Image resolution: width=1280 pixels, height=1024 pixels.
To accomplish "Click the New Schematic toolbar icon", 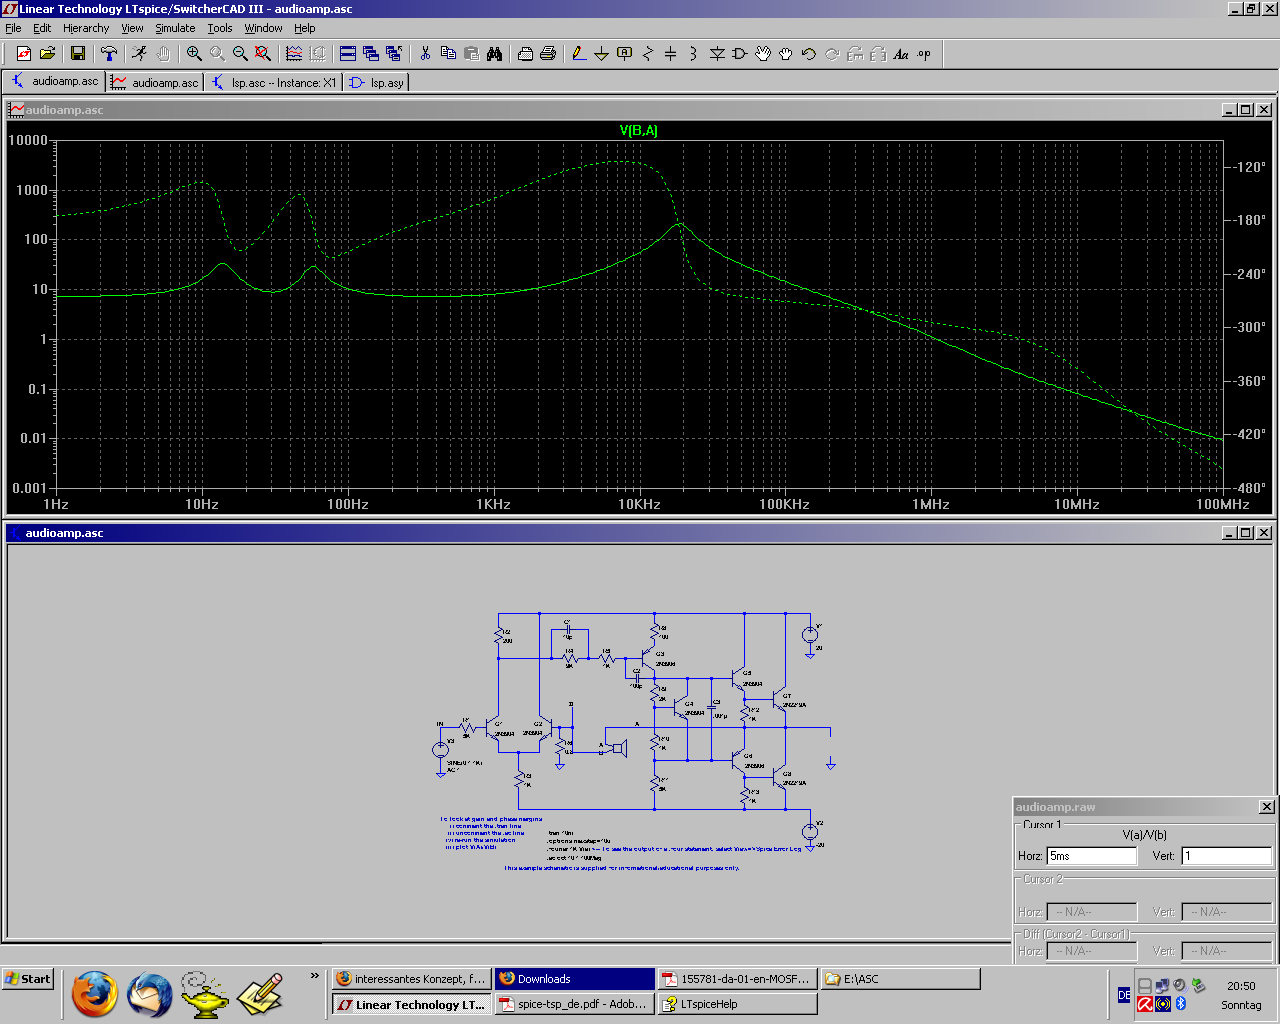I will pos(24,54).
